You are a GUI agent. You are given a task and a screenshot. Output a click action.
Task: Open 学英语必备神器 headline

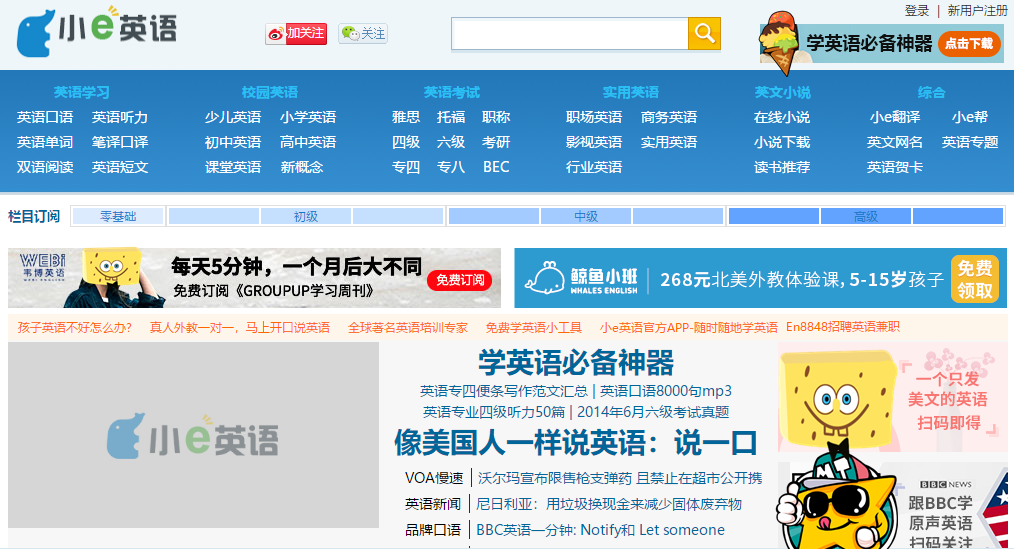576,363
